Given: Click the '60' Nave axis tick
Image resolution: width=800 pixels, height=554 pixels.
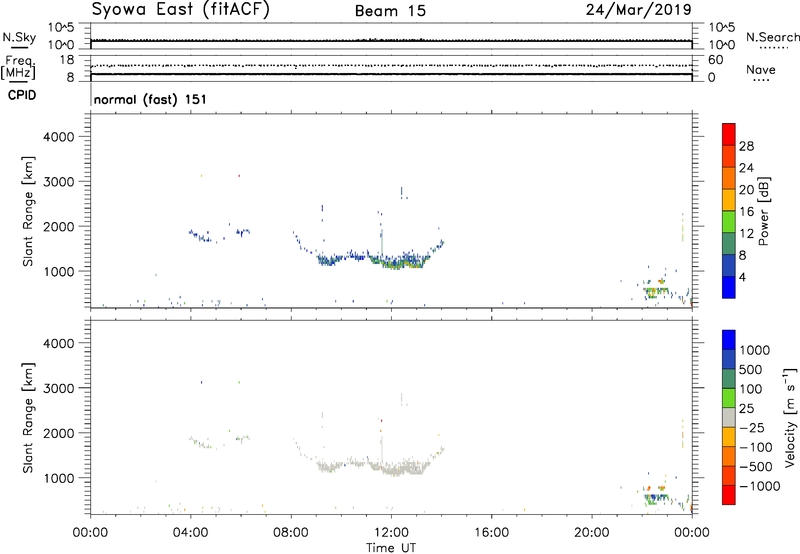Looking at the screenshot, I should 715,60.
